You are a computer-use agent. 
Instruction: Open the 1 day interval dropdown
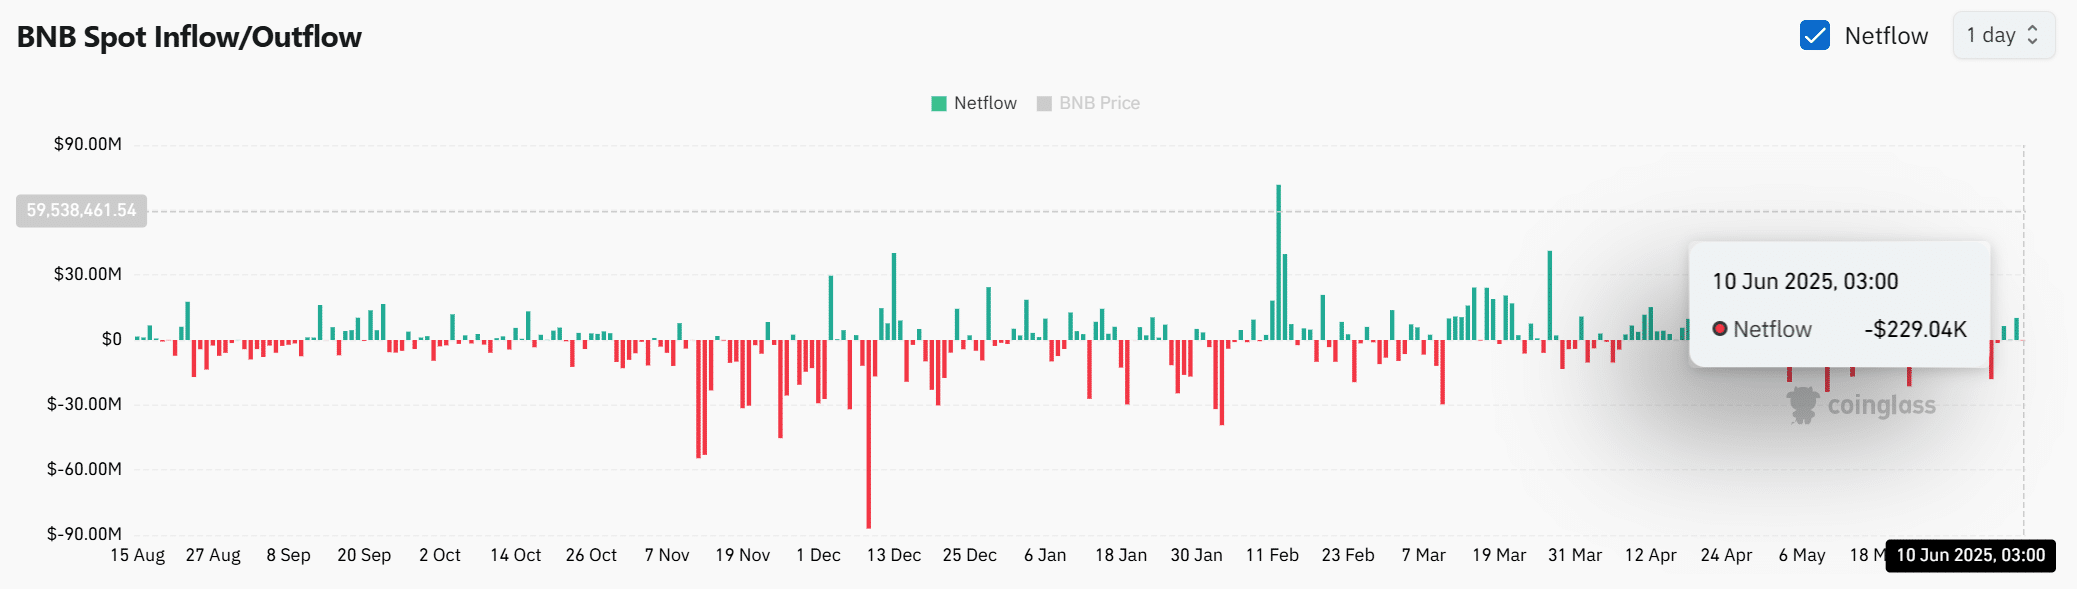pos(2003,35)
